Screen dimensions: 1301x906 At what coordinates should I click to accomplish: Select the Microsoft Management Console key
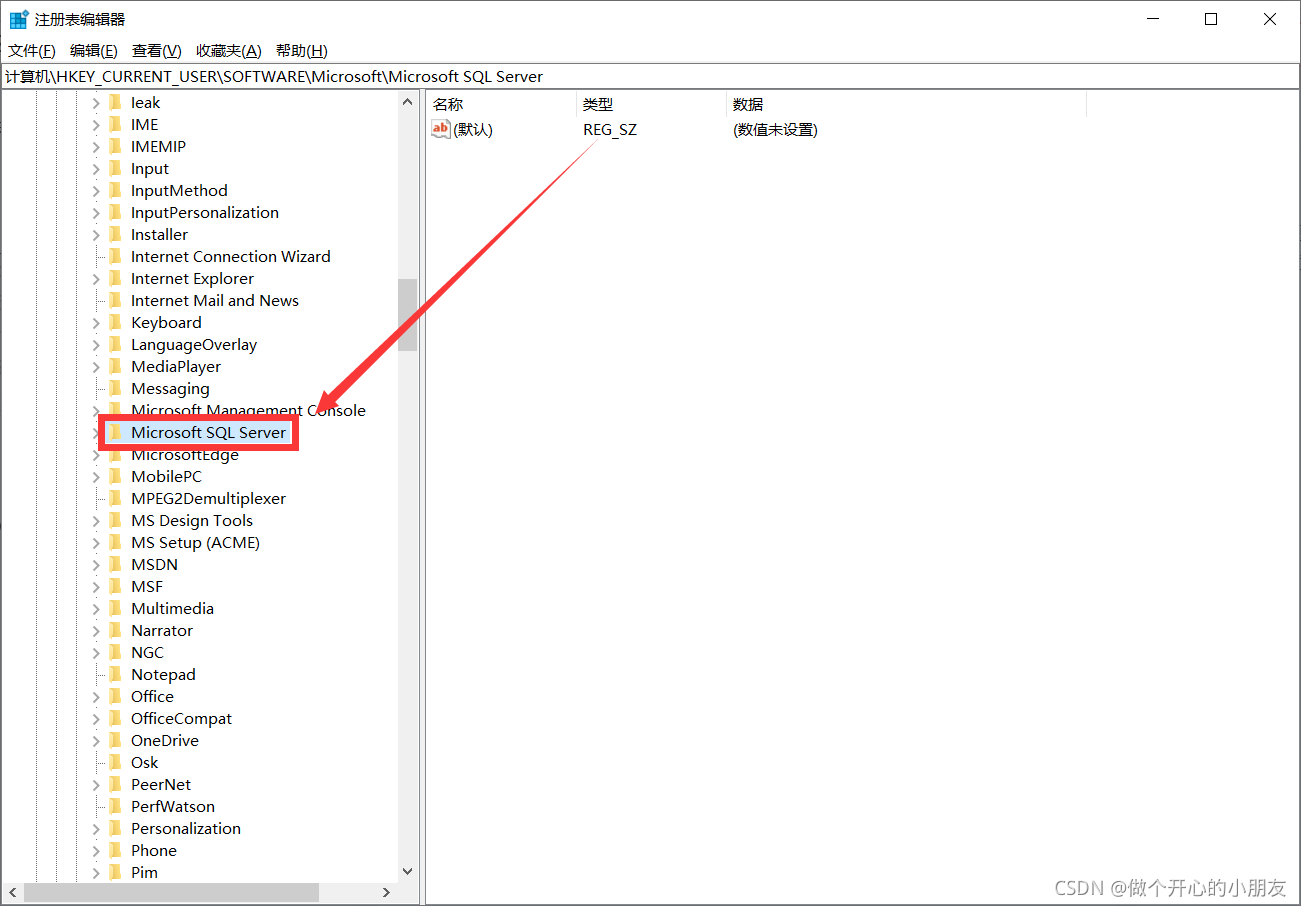(x=248, y=410)
